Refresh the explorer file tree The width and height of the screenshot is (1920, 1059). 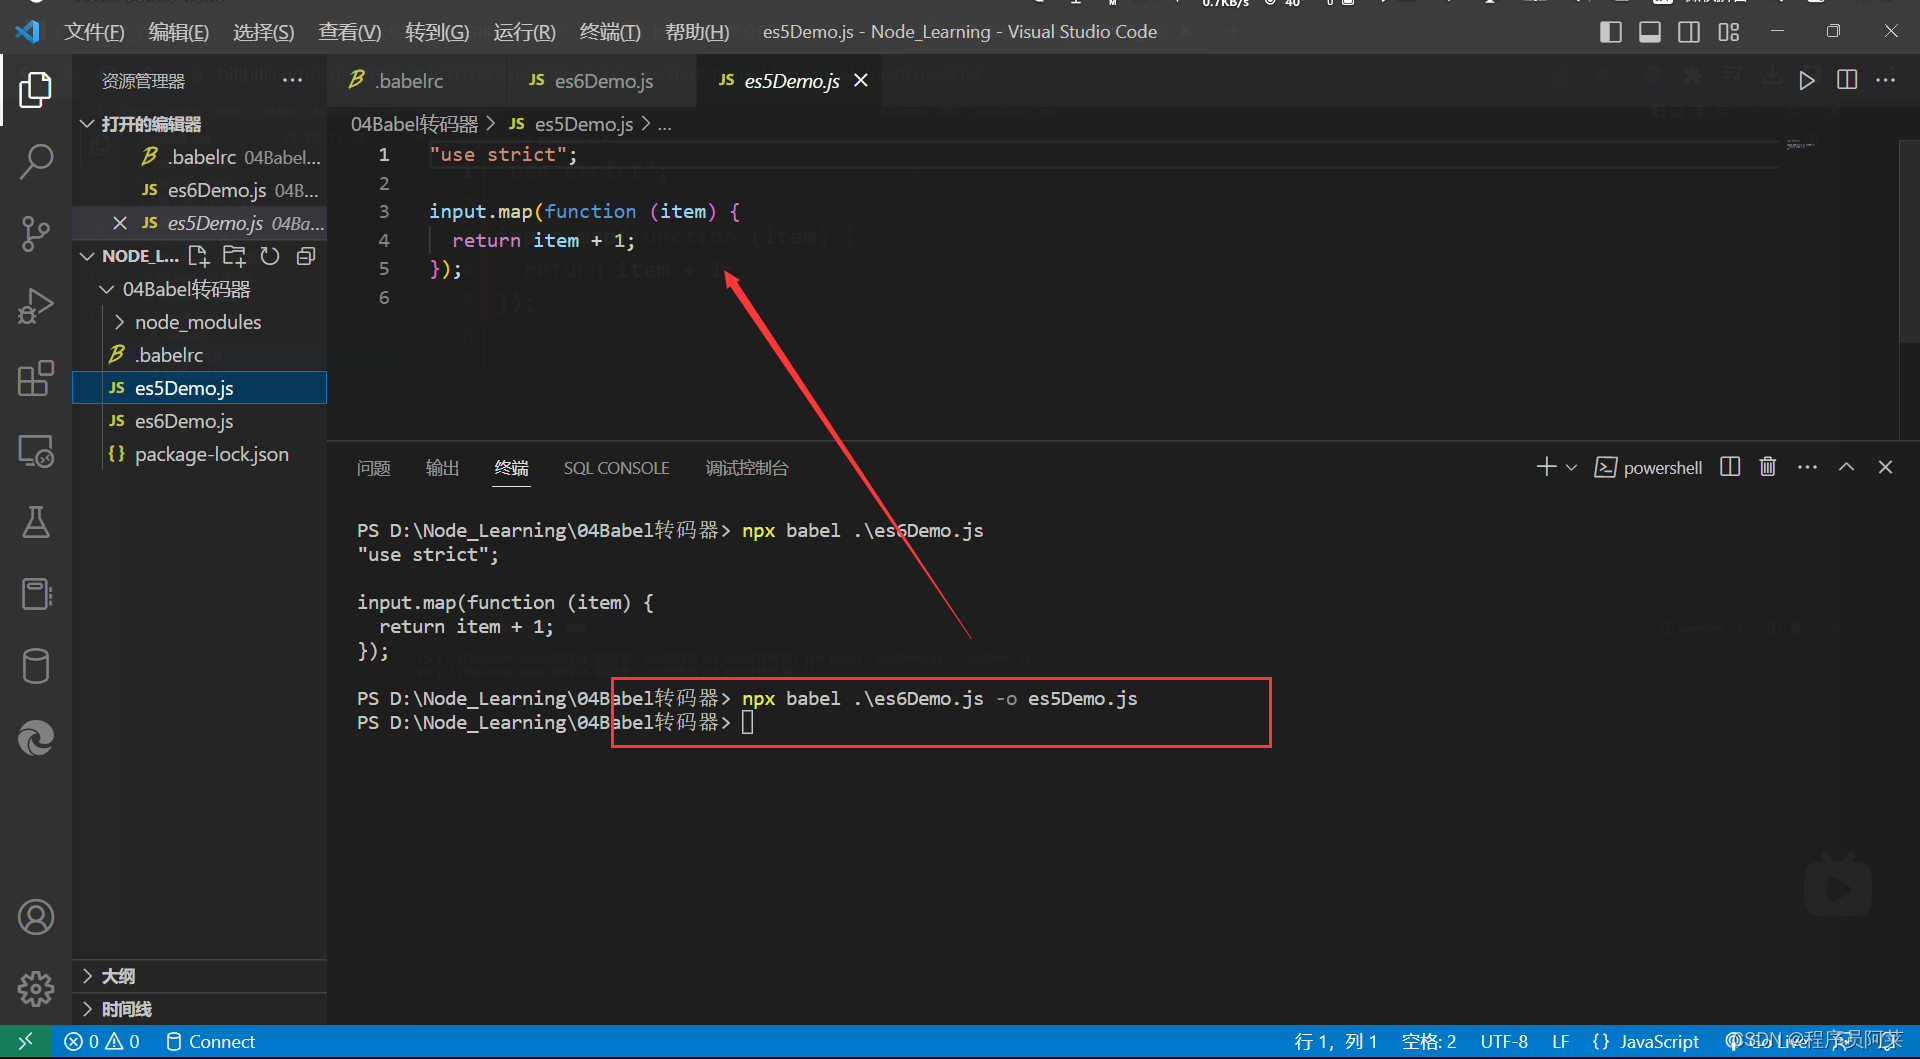270,256
